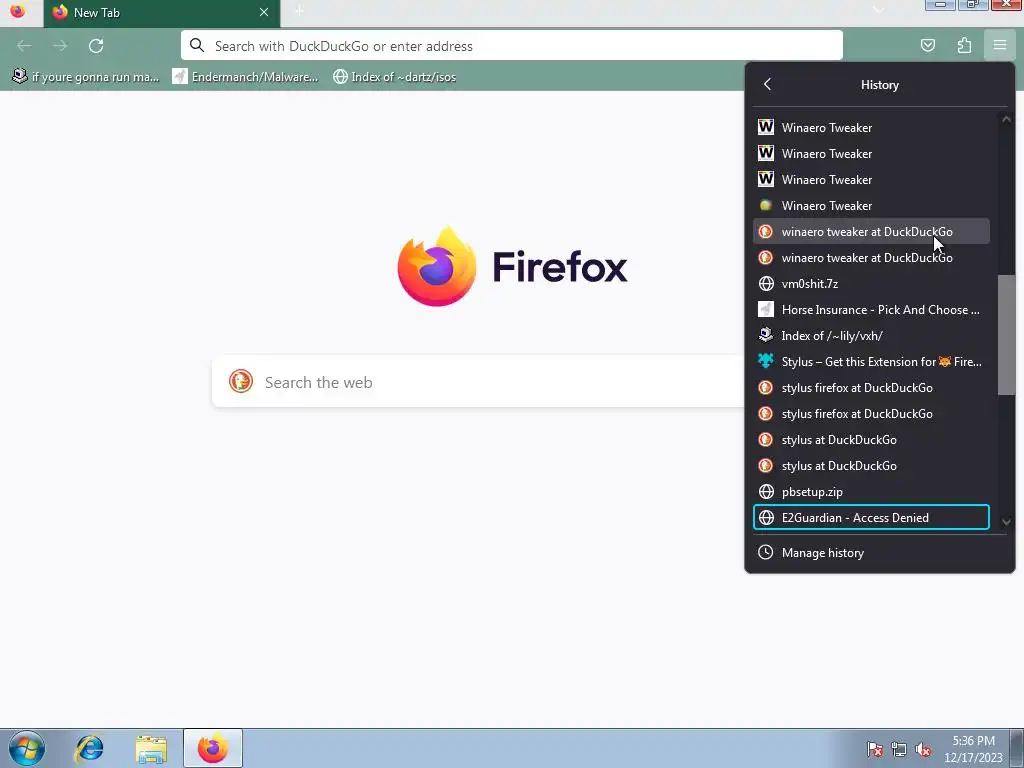Open Action Center flag tray icon
Viewport: 1024px width, 768px height.
(x=875, y=749)
